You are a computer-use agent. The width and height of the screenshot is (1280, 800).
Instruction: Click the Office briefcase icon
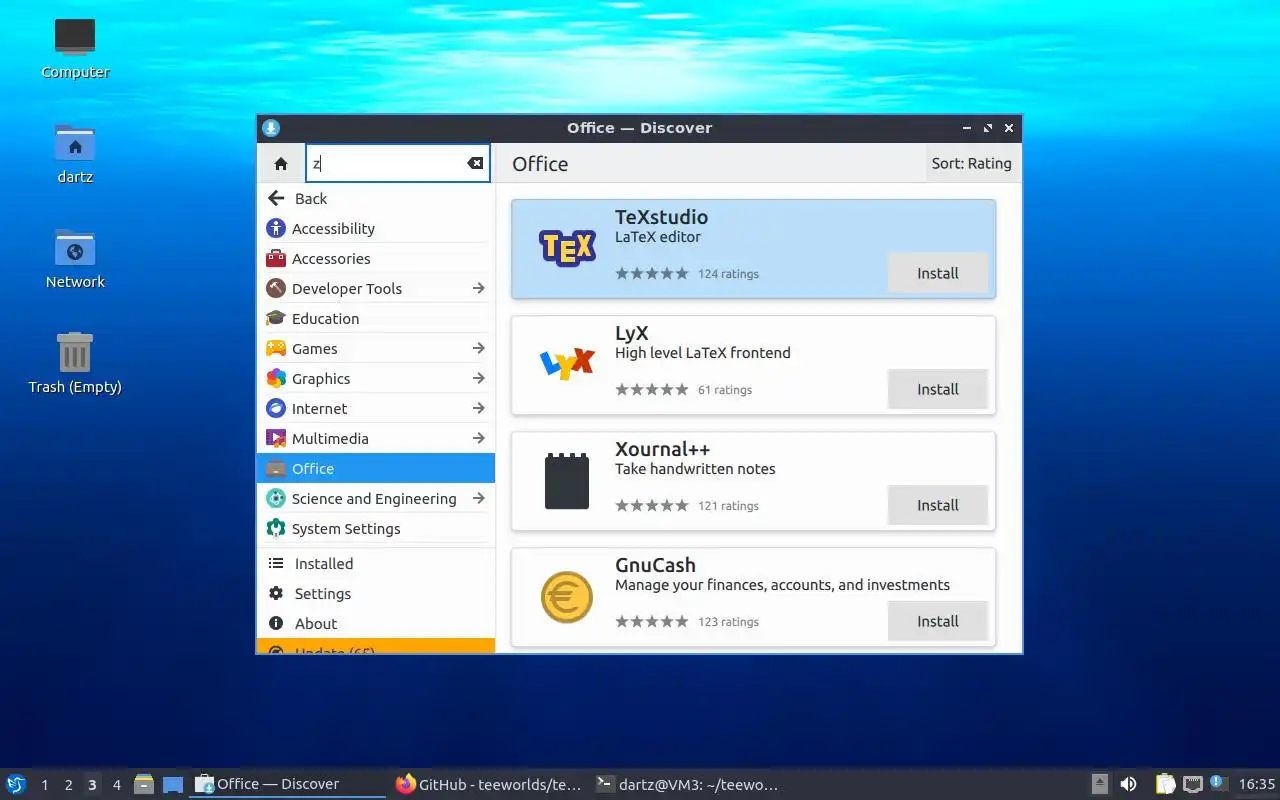[276, 468]
